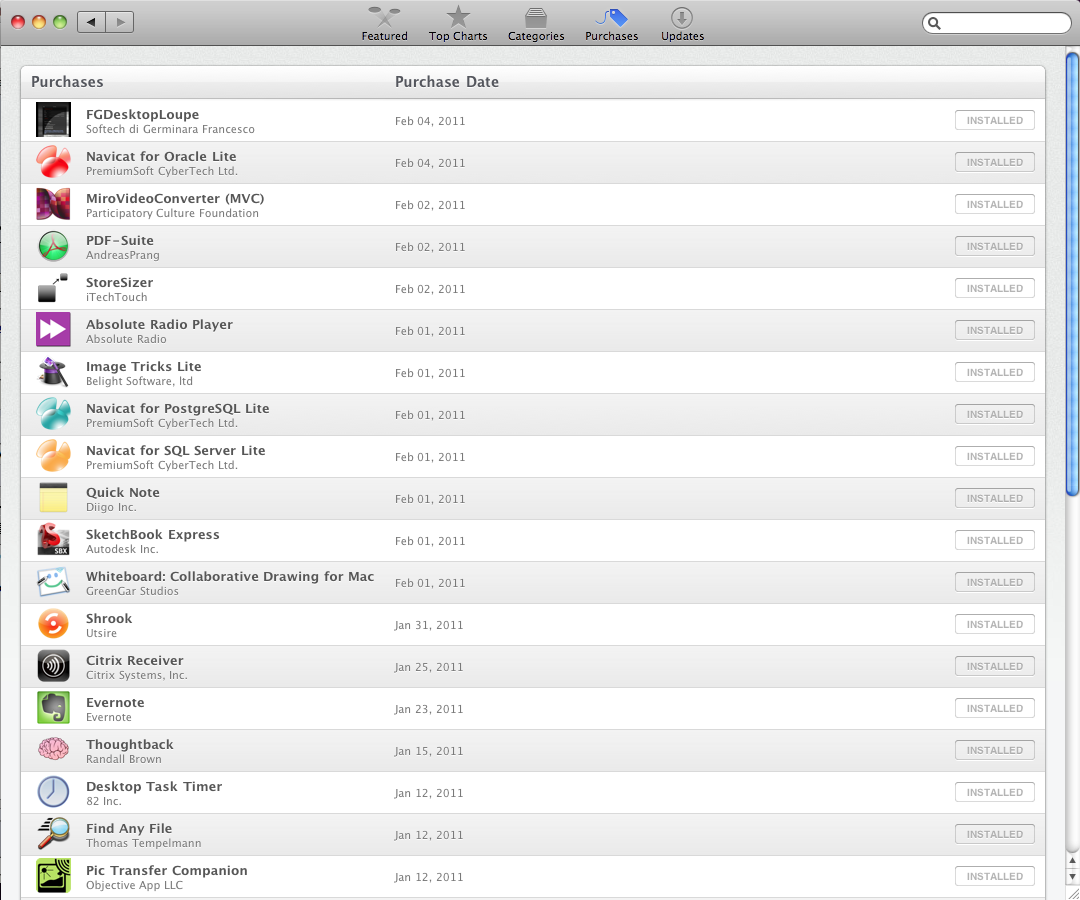
Task: Go forward with the right arrow button
Action: click(x=120, y=22)
